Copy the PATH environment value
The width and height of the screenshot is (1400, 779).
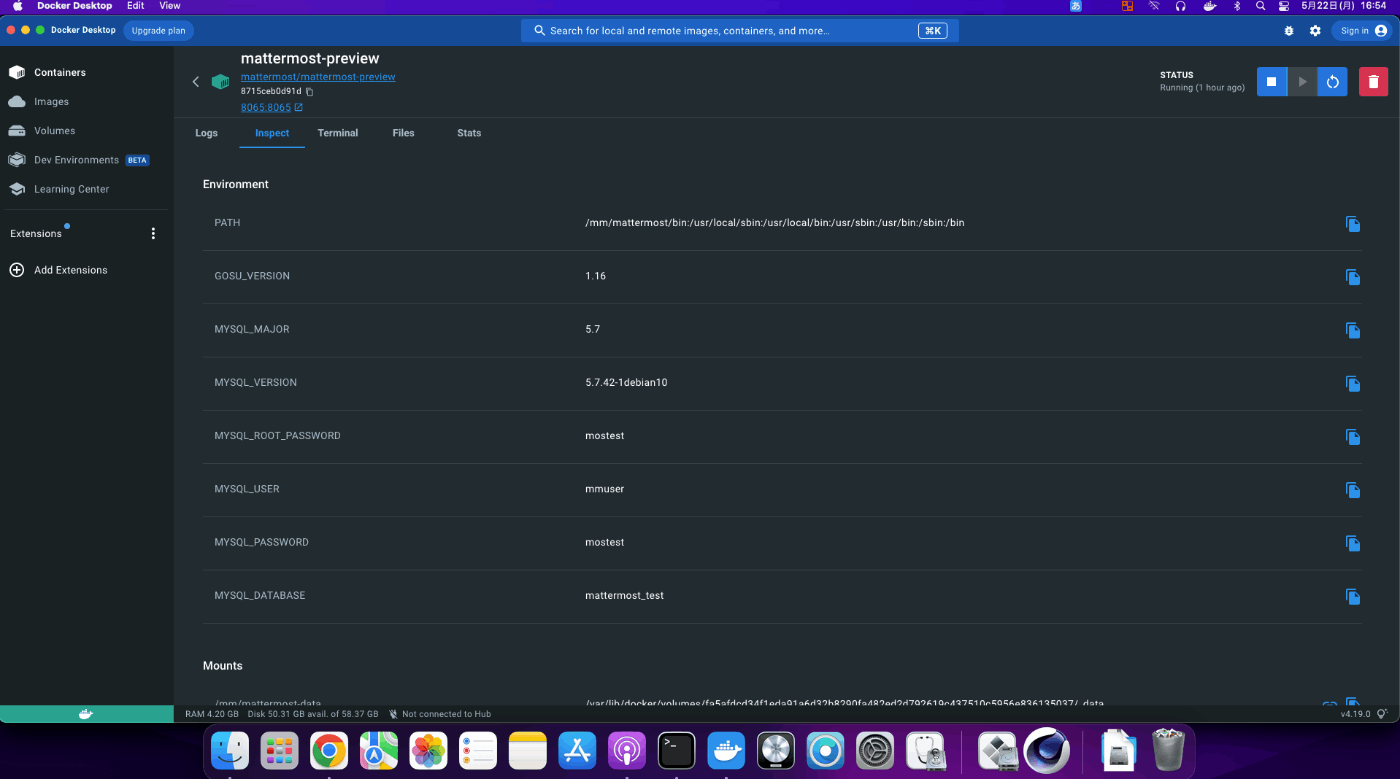1353,224
